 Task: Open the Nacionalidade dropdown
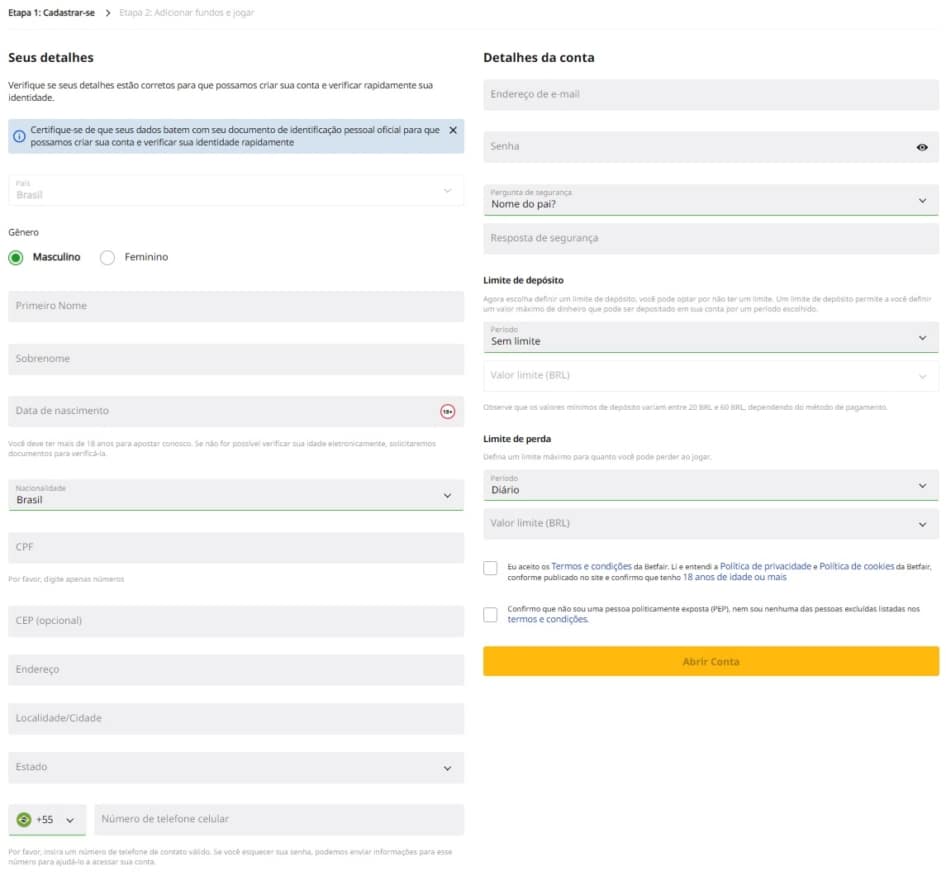pyautogui.click(x=236, y=495)
